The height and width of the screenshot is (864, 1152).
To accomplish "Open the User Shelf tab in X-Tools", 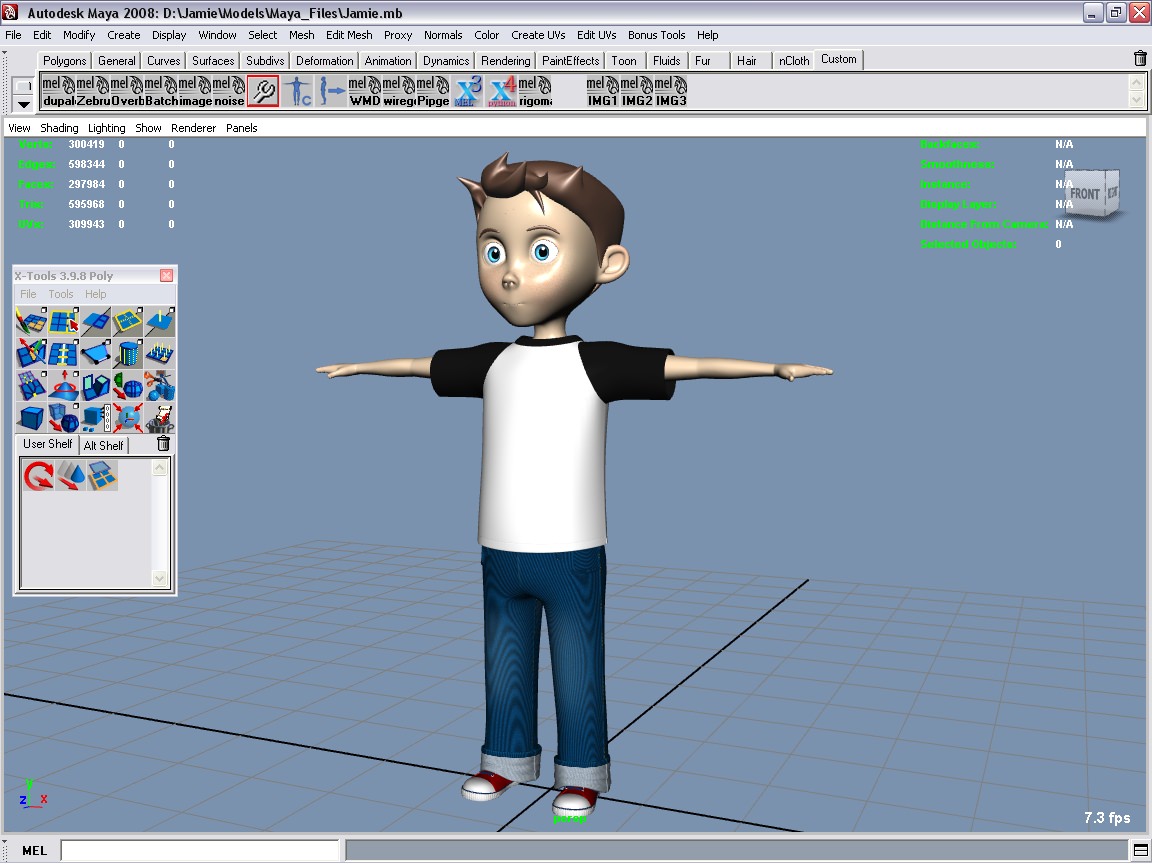I will [x=47, y=444].
